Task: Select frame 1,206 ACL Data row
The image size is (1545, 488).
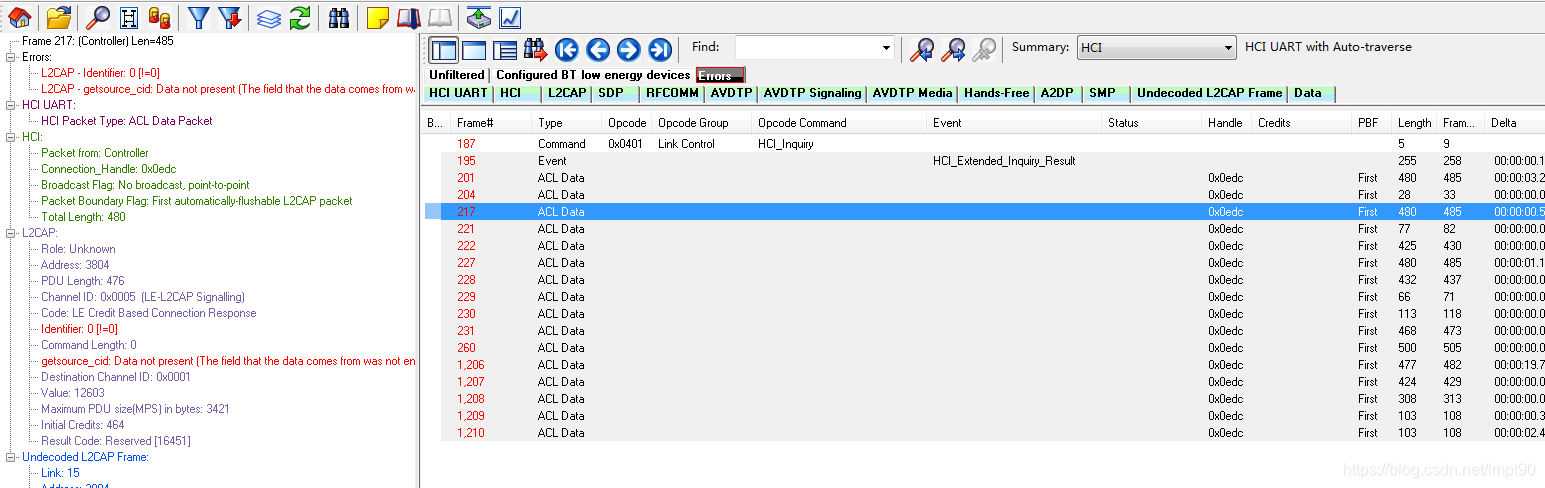Action: (985, 365)
